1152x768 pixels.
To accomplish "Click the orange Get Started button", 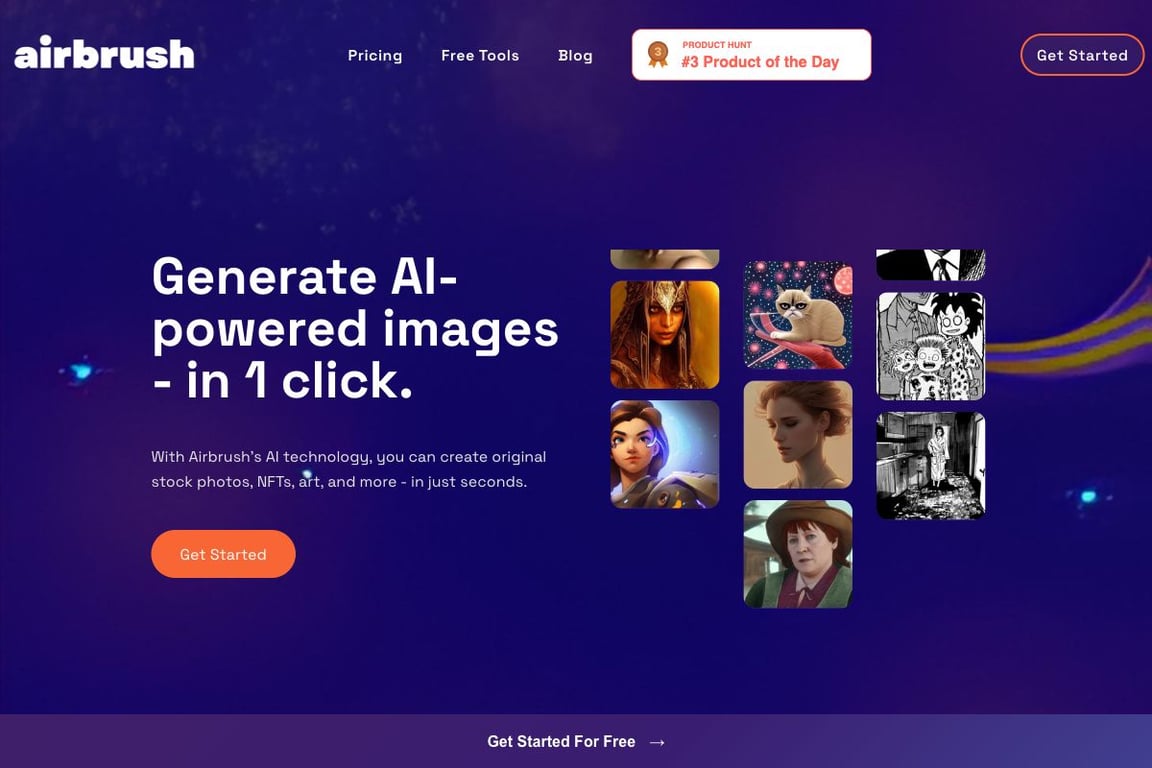I will pyautogui.click(x=223, y=554).
